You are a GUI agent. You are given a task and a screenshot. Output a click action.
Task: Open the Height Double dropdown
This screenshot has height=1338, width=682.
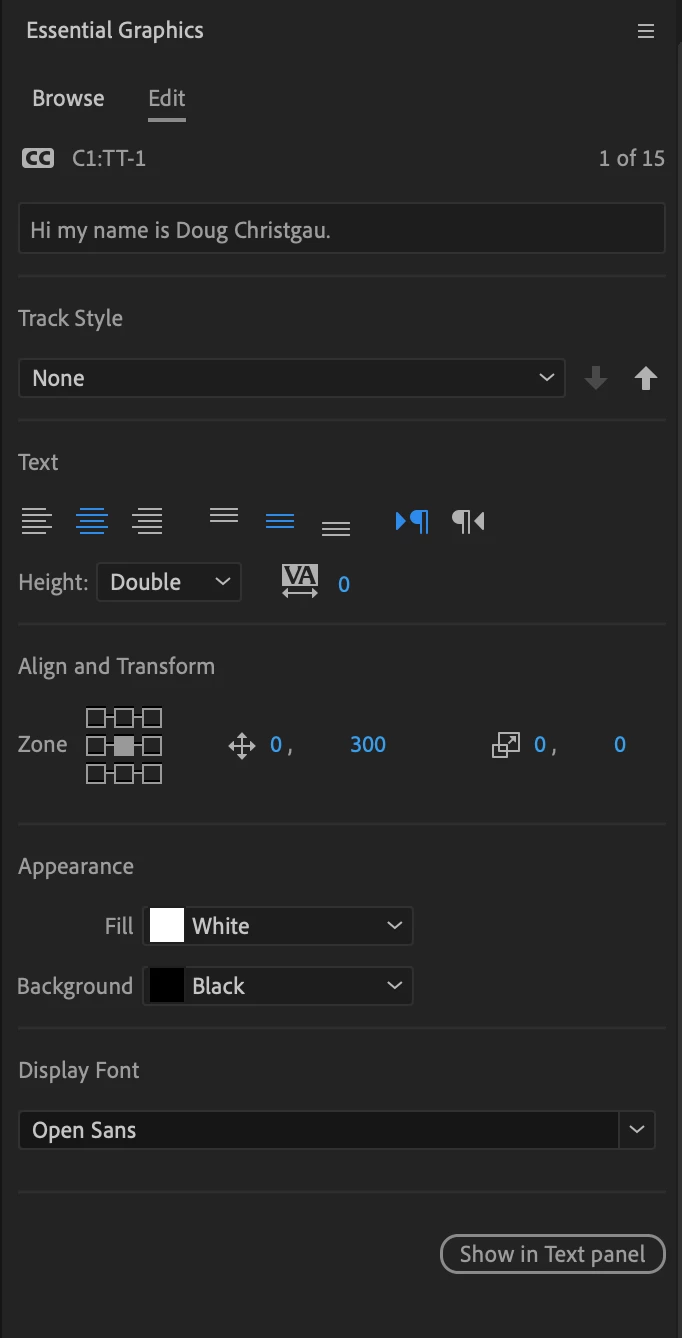click(x=169, y=582)
